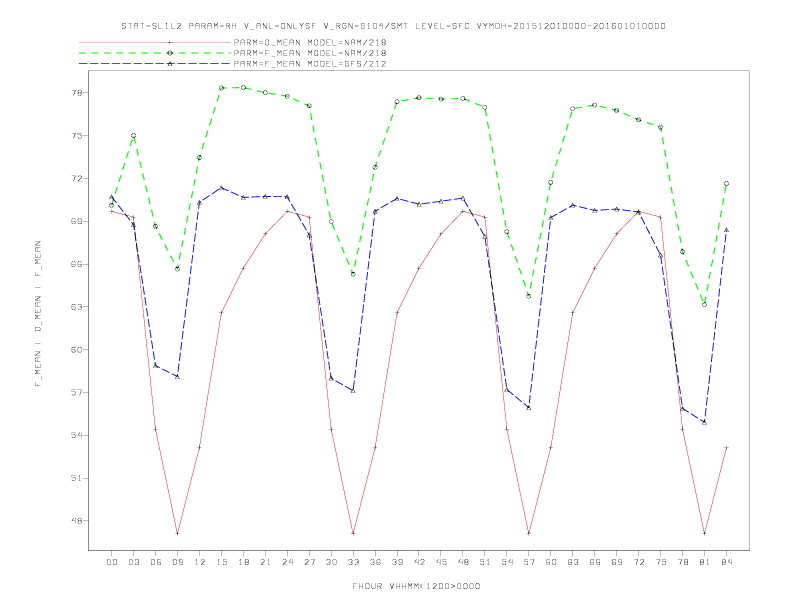Click green circle marker at hour 84
This screenshot has height=612, width=792.
[x=726, y=184]
